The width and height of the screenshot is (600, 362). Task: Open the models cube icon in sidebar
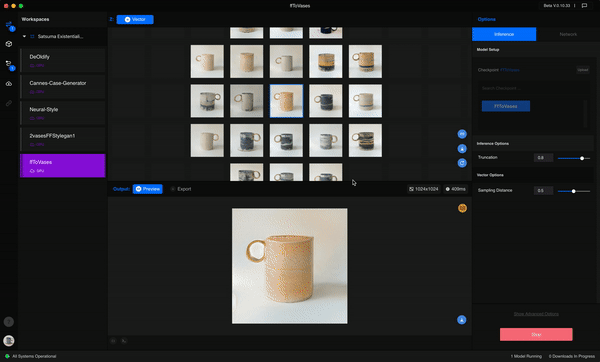pos(9,44)
